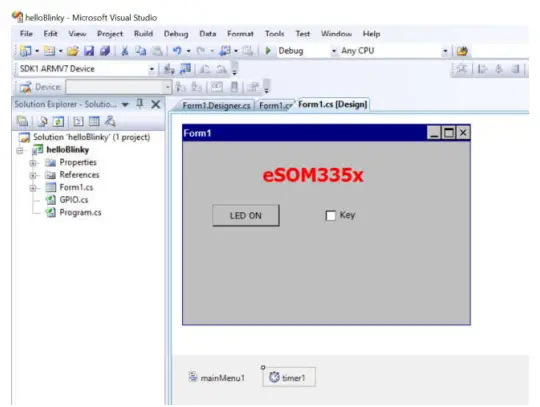This screenshot has height=407, width=540.
Task: Open the Debug configuration dropdown
Action: [333, 51]
